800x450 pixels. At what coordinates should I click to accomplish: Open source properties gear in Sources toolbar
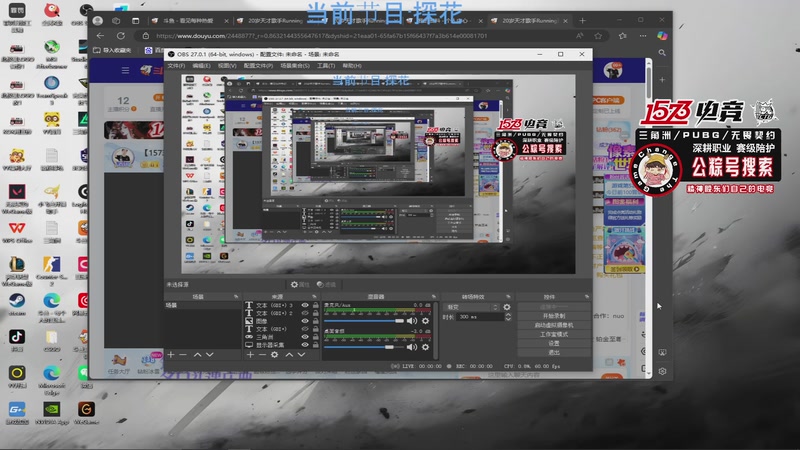point(274,355)
